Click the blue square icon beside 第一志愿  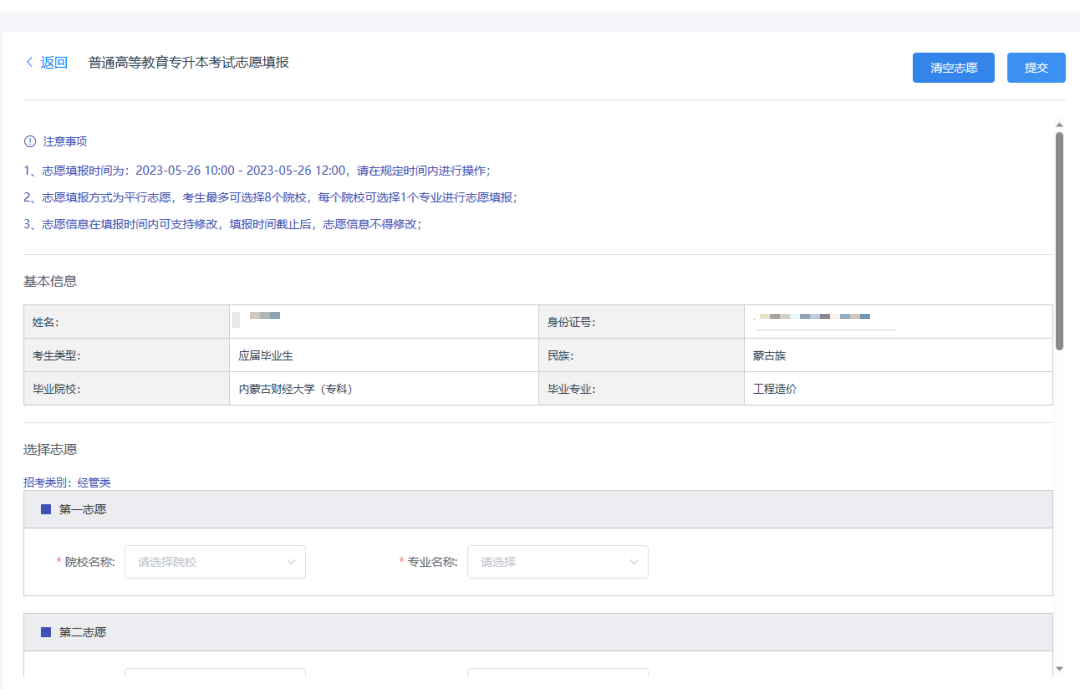pyautogui.click(x=46, y=509)
